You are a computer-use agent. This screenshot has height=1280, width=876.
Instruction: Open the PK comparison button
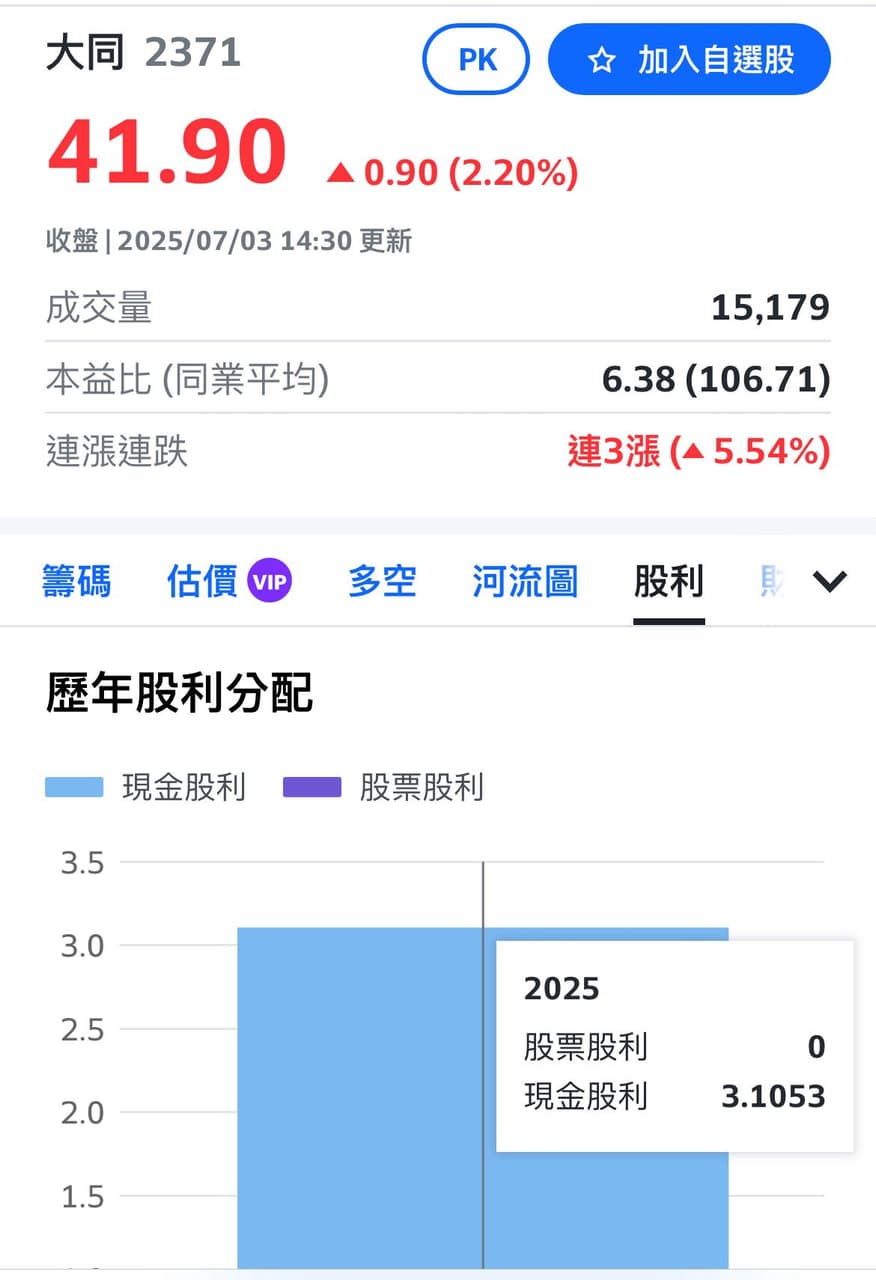pos(477,60)
